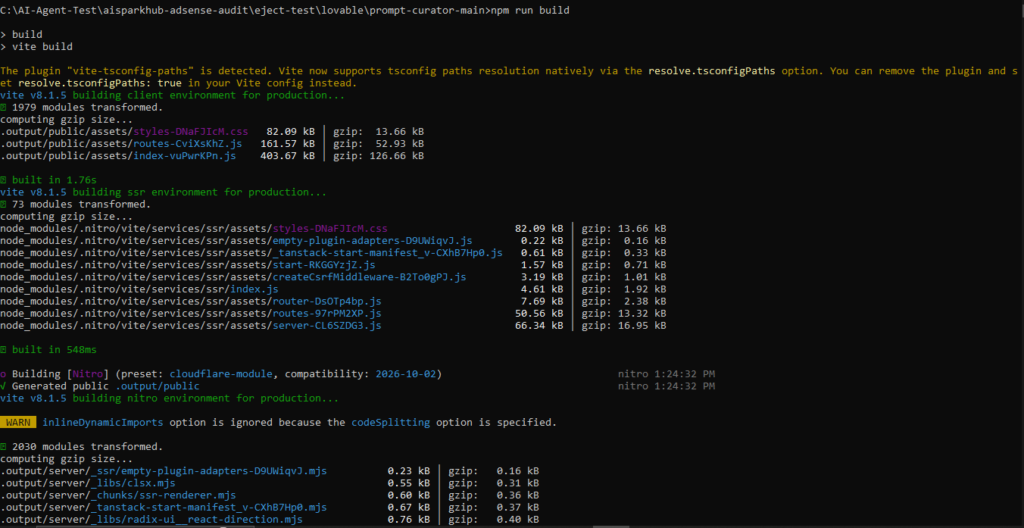This screenshot has height=528, width=1024.
Task: Click '1979 modules transformed.' line
Action: tap(82, 108)
